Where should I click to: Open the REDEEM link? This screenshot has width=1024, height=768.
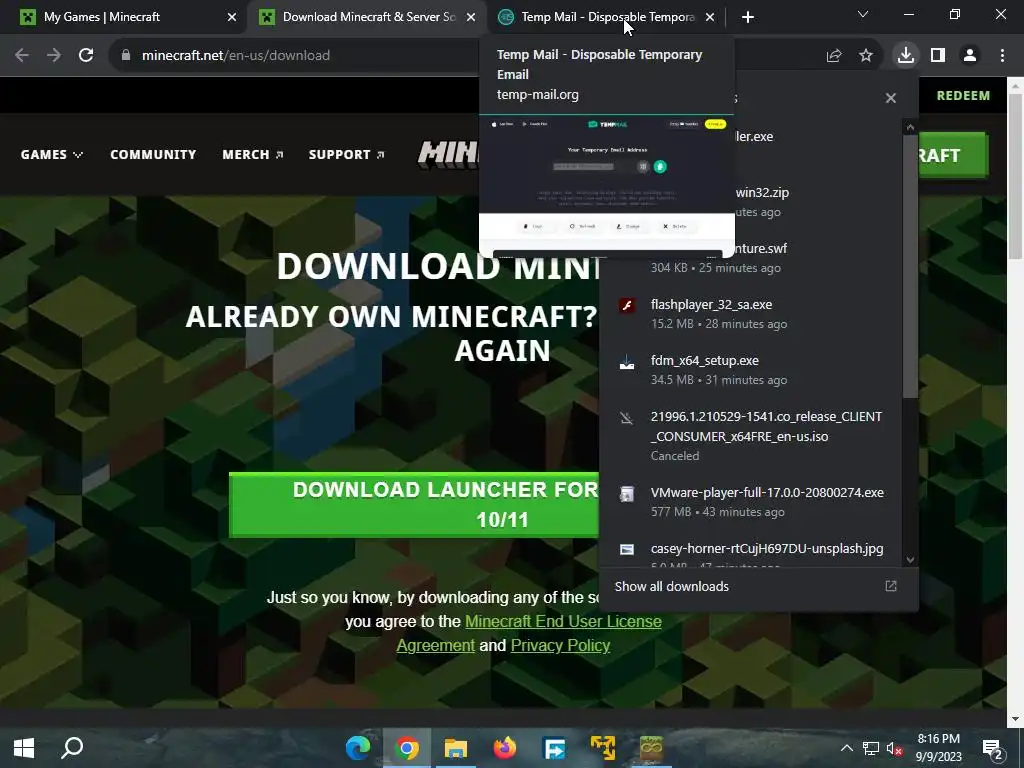[x=963, y=95]
